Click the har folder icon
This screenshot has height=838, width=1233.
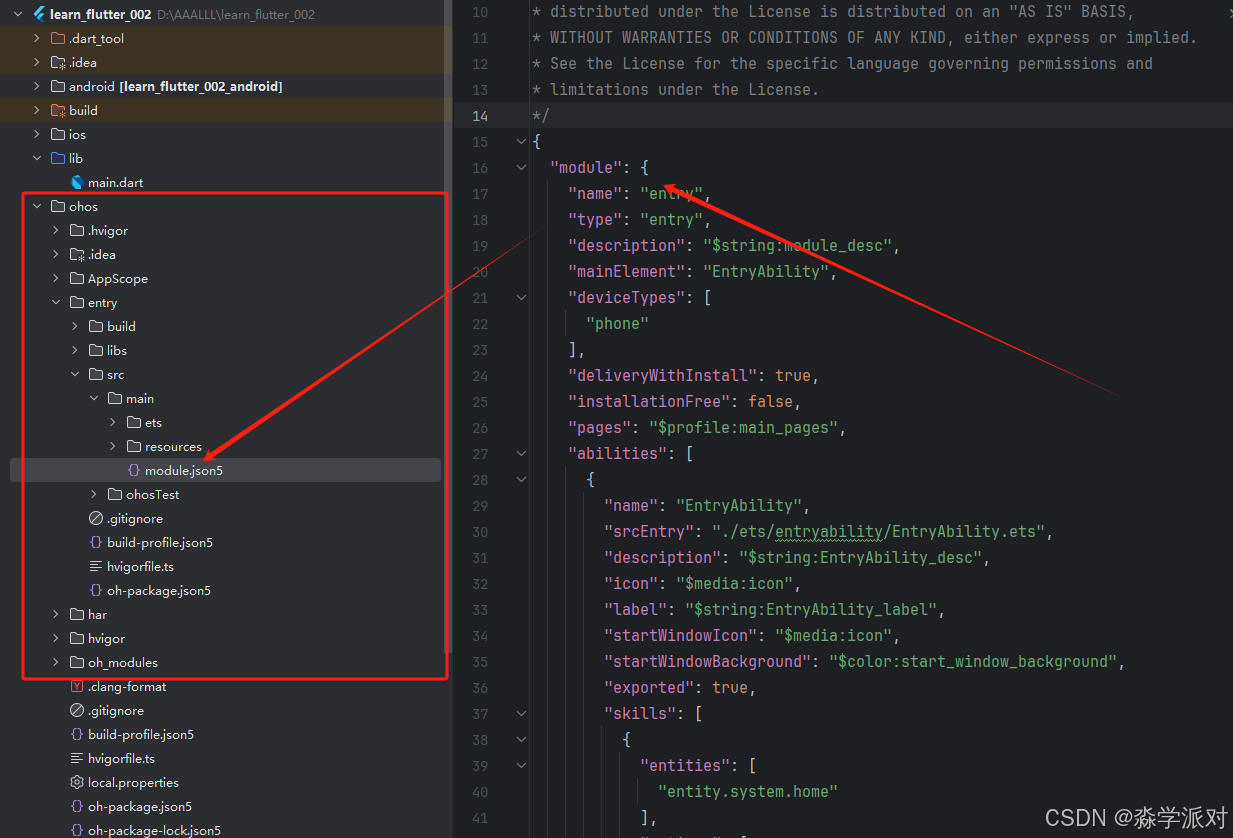coord(77,614)
